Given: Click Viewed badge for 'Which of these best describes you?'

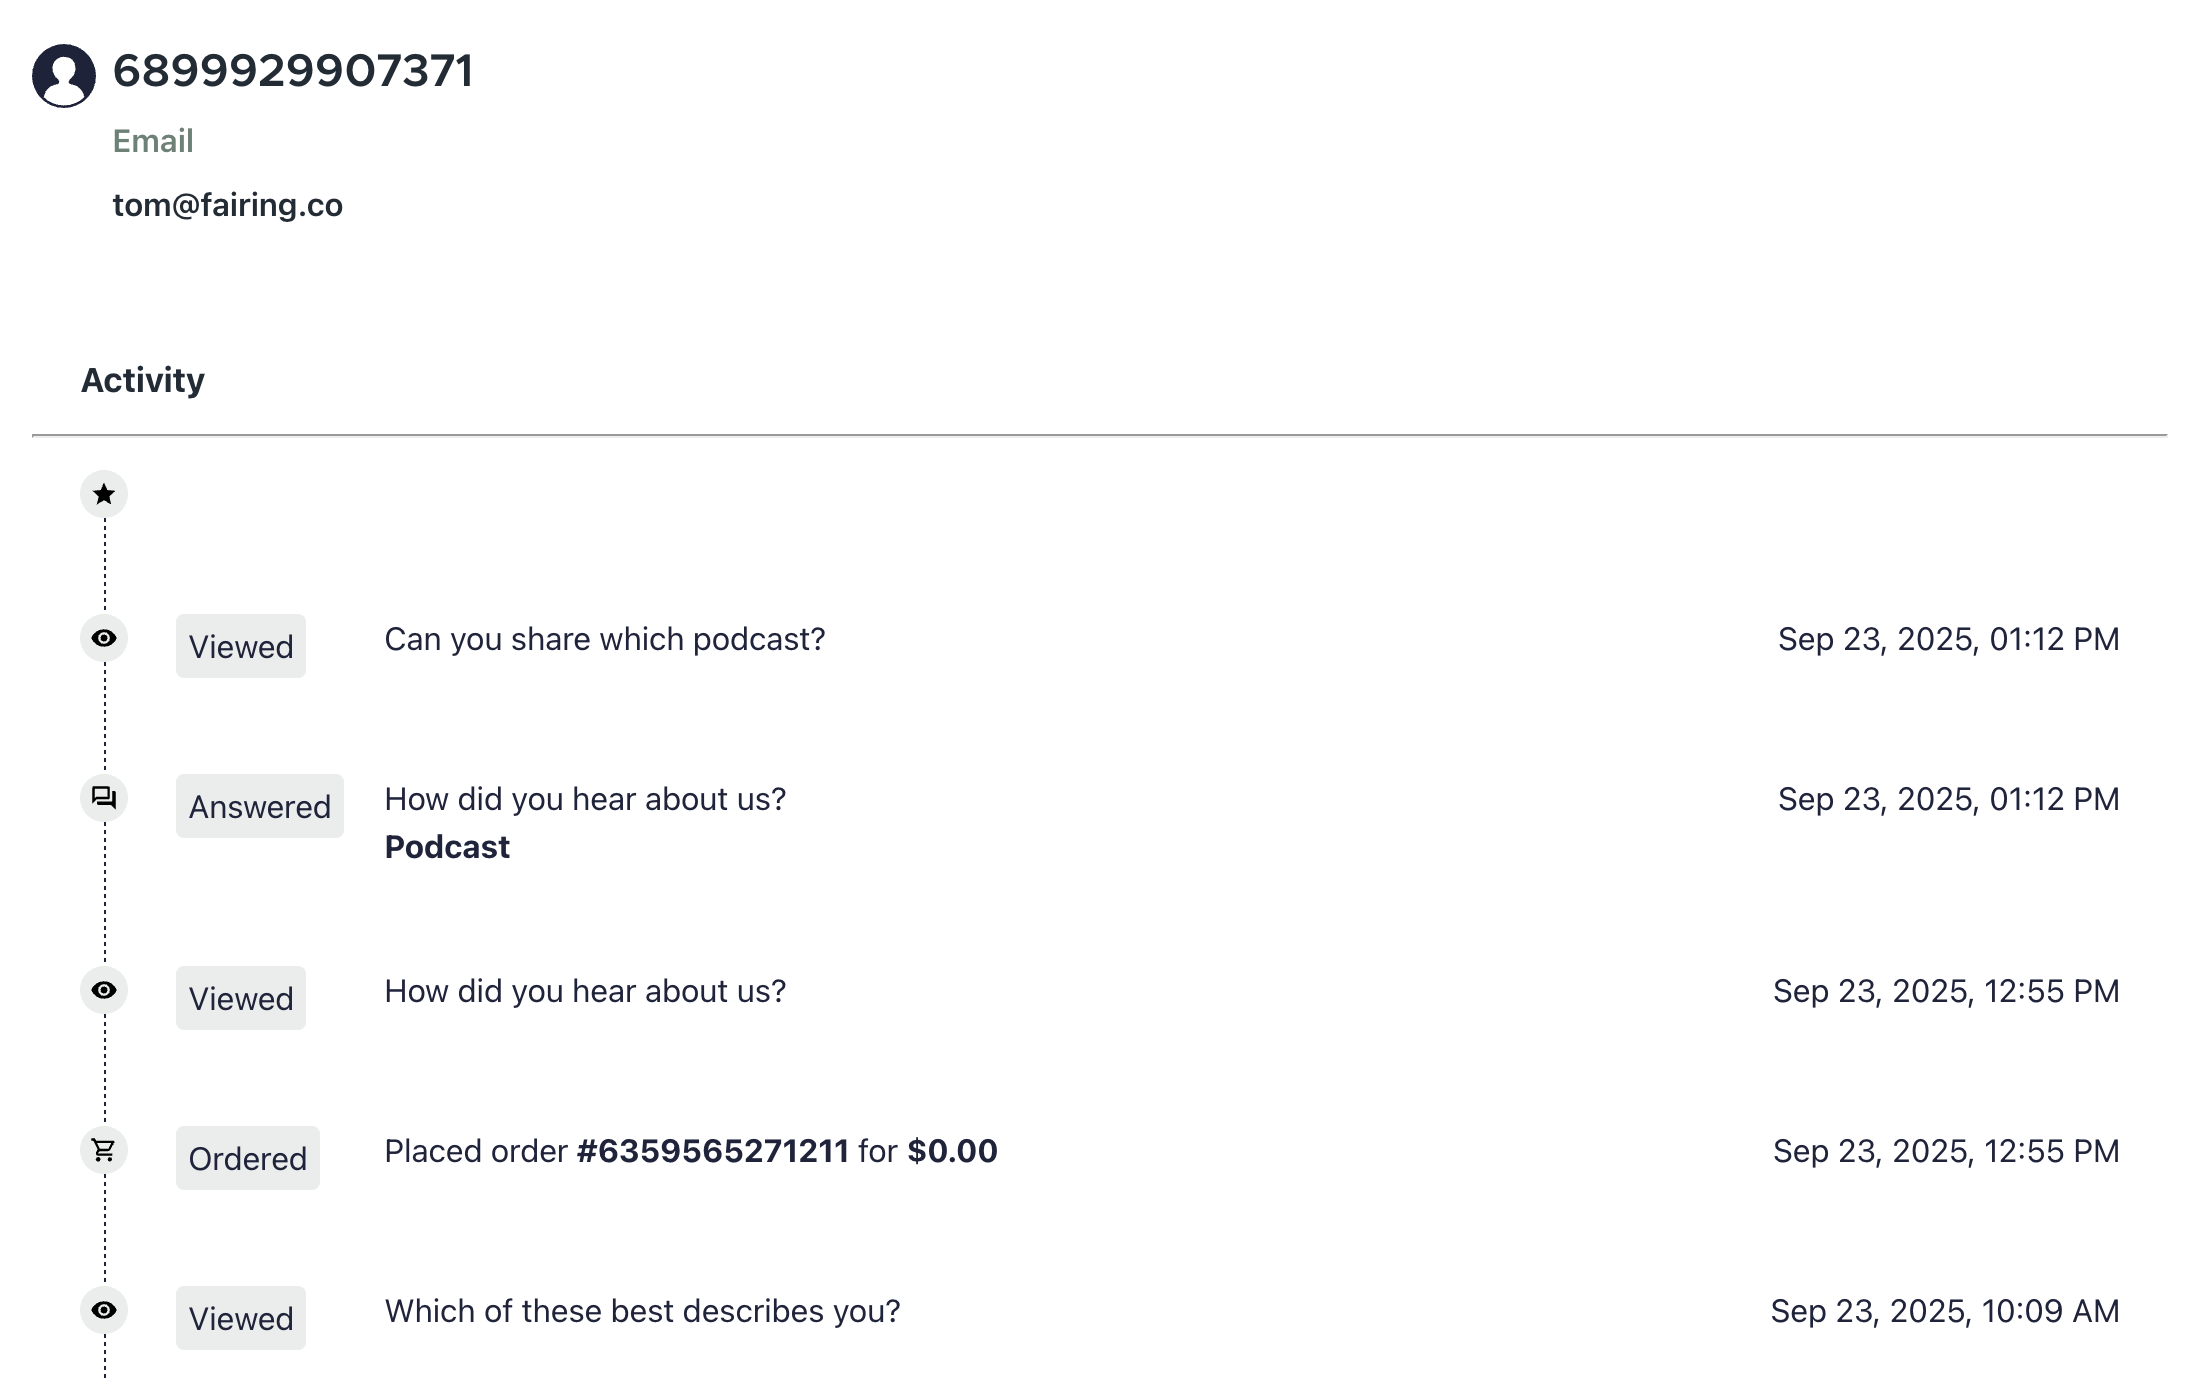Looking at the screenshot, I should coord(241,1318).
